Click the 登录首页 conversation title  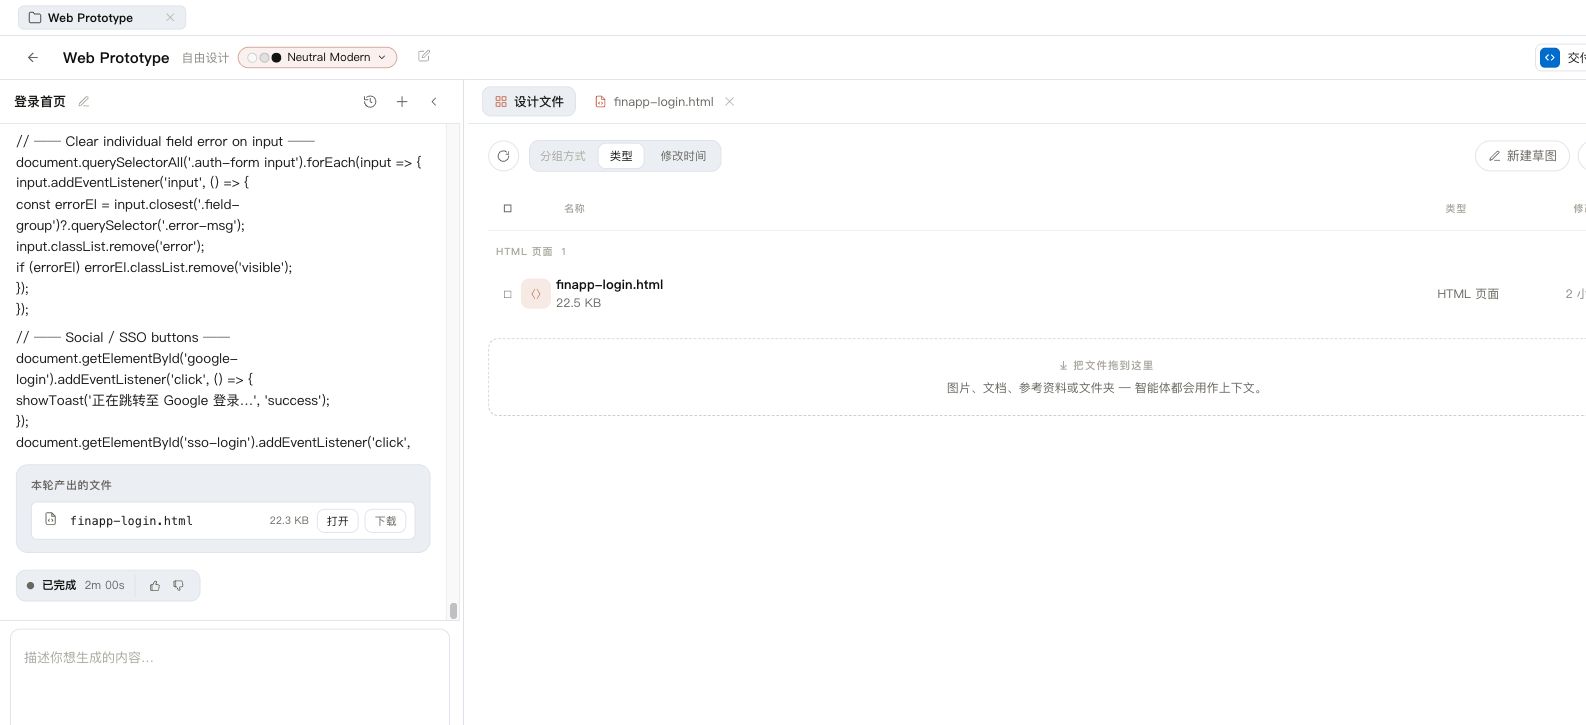click(x=40, y=101)
